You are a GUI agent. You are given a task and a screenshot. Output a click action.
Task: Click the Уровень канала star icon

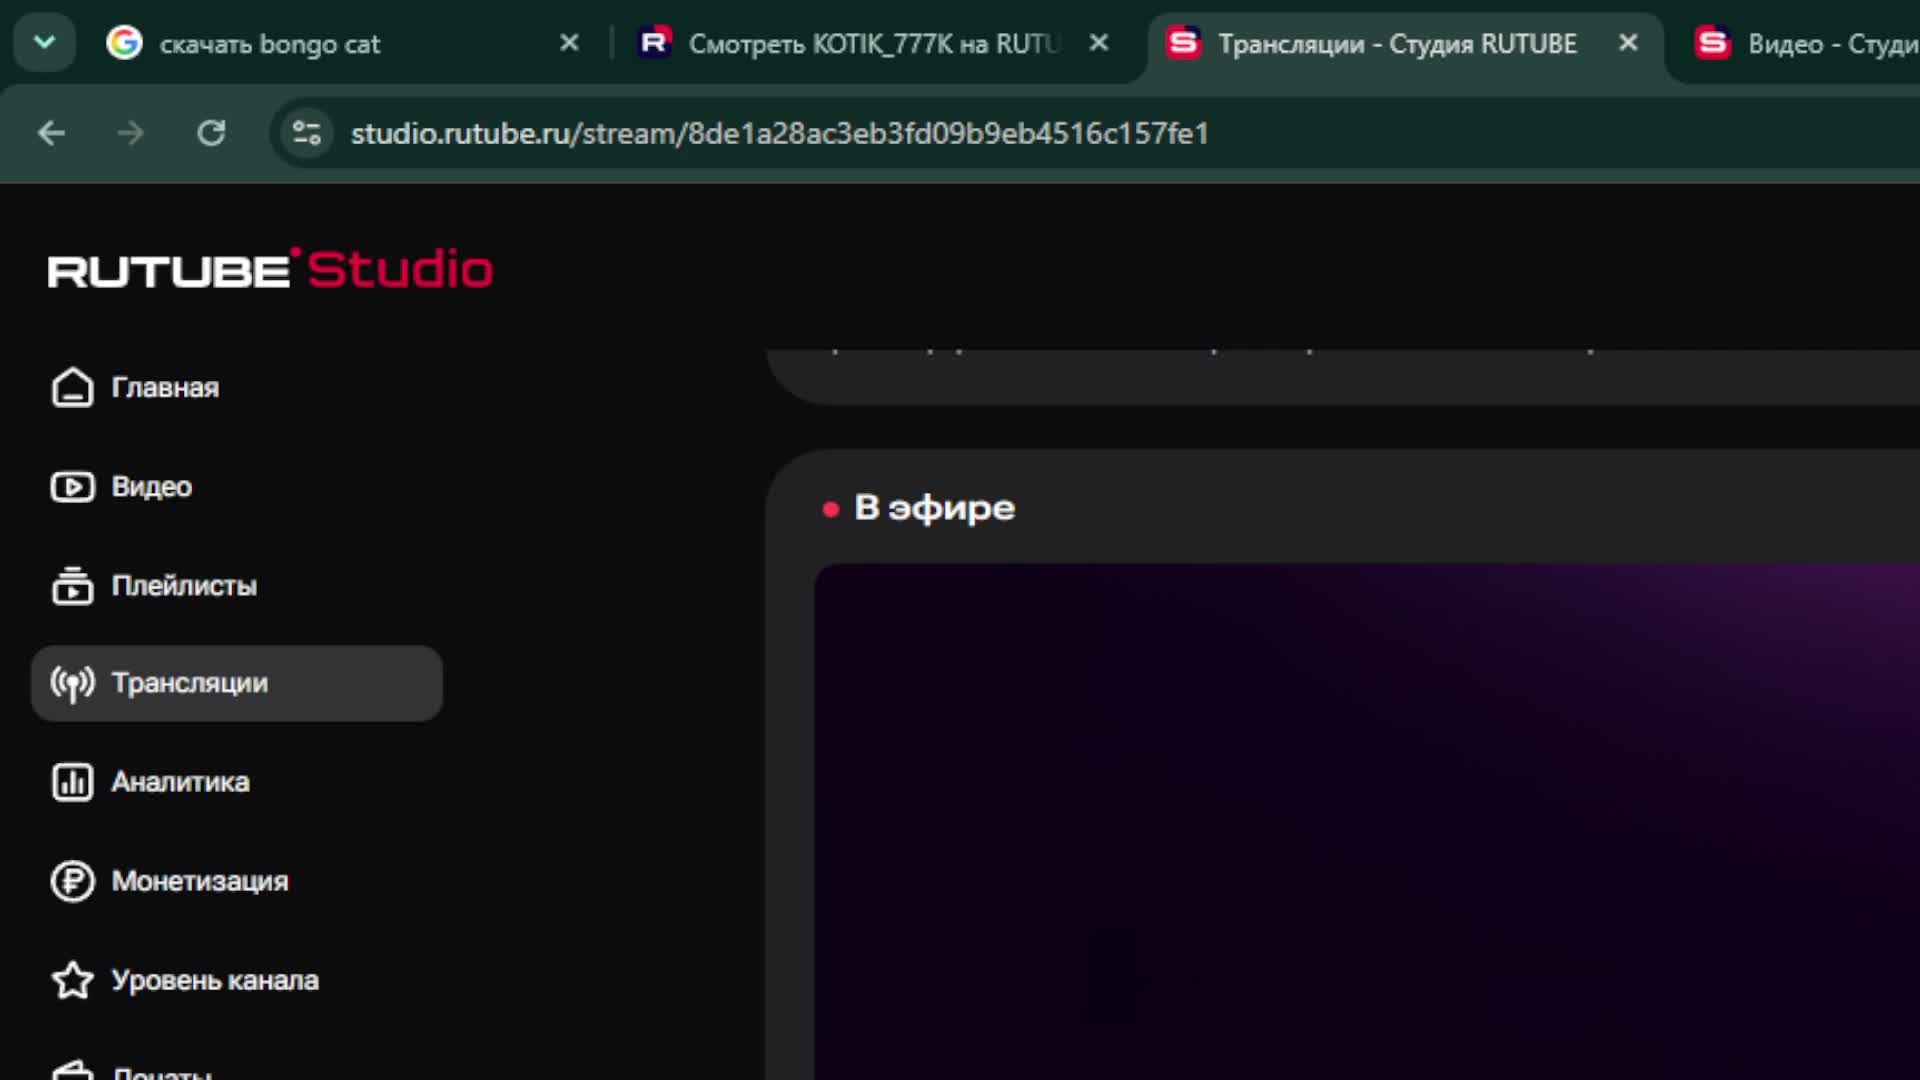pos(72,980)
